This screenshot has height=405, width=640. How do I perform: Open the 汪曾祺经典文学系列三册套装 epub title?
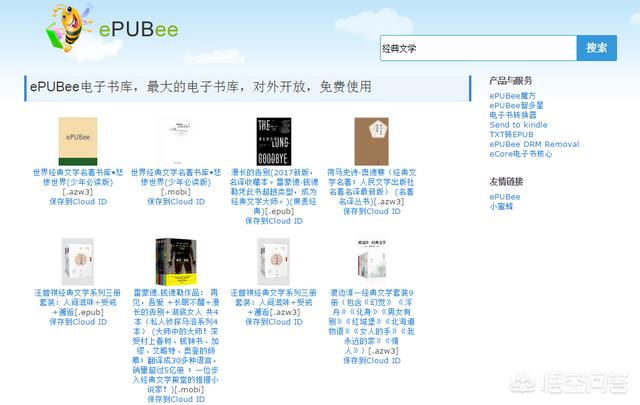click(x=78, y=303)
